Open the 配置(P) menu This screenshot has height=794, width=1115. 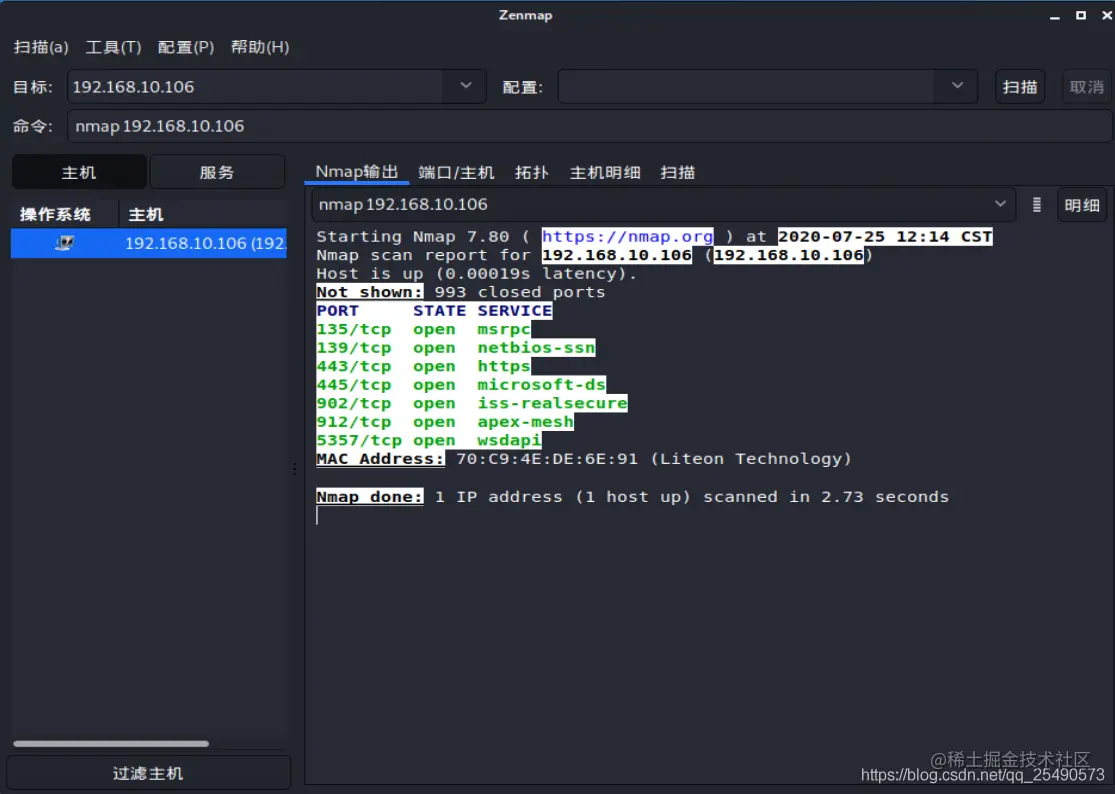(x=186, y=47)
